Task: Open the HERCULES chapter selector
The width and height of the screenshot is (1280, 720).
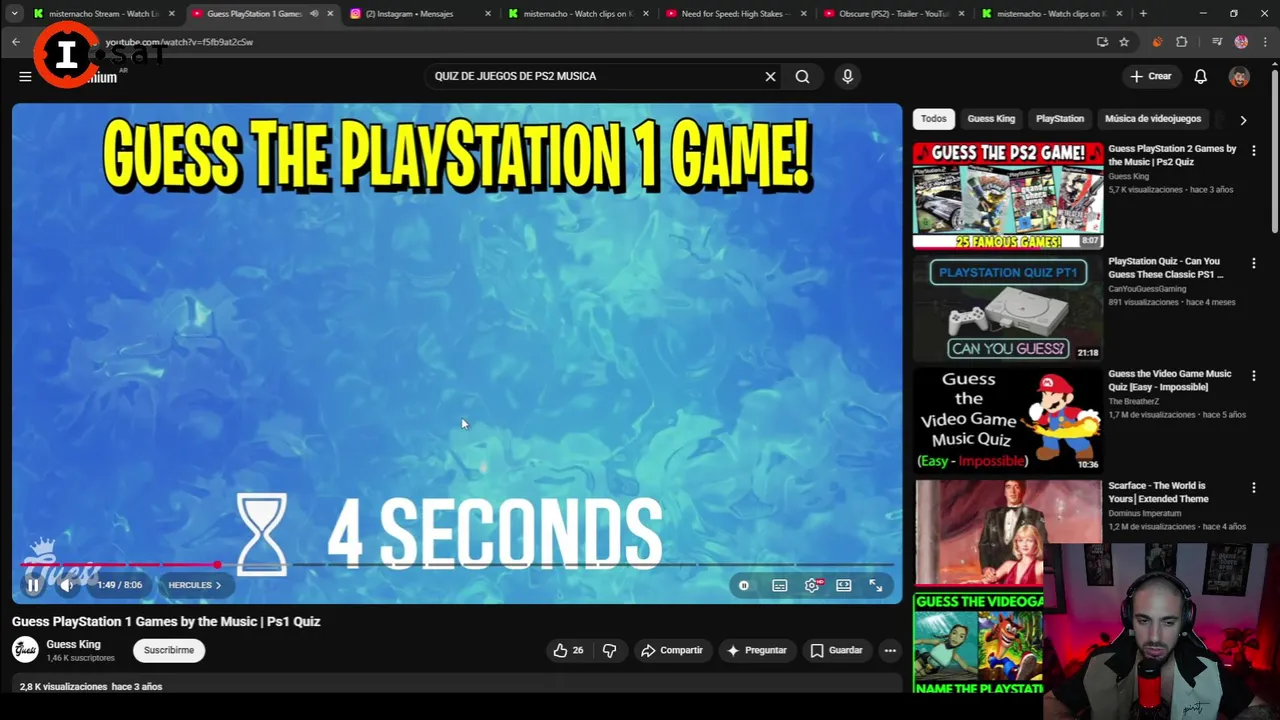Action: coord(195,586)
